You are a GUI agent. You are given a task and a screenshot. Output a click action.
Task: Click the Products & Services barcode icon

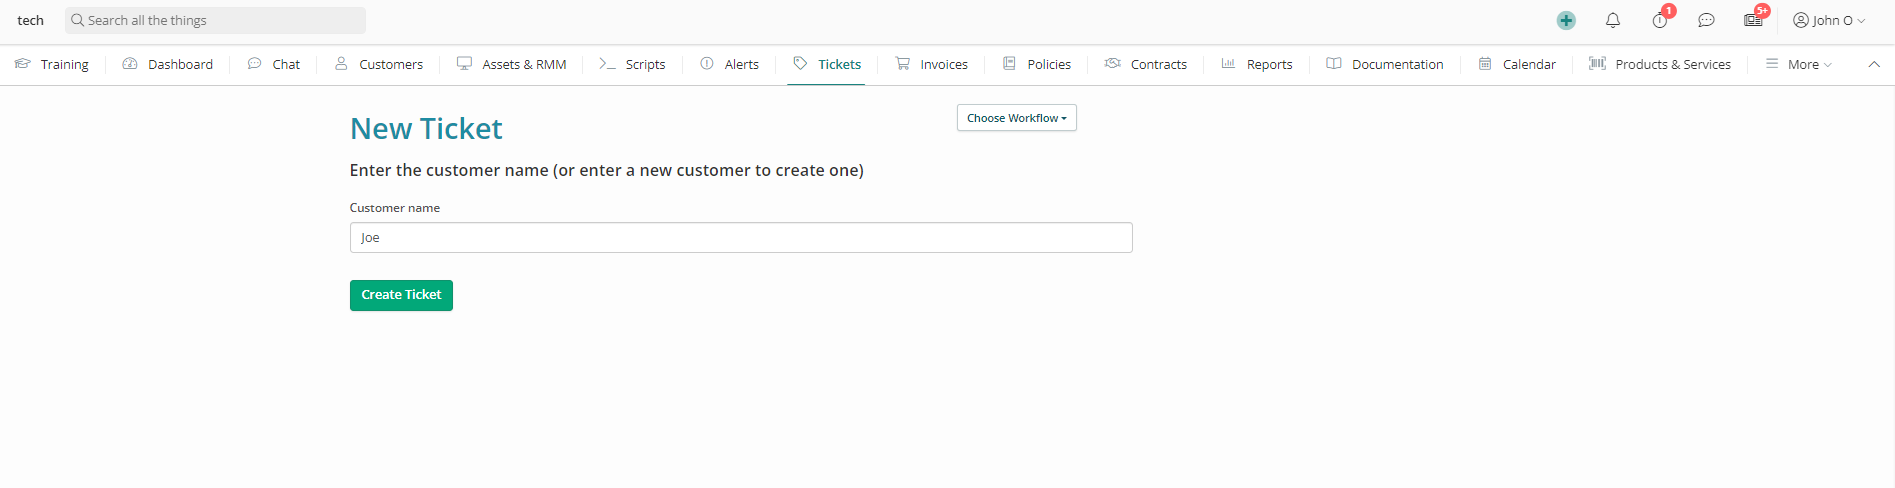tap(1597, 63)
